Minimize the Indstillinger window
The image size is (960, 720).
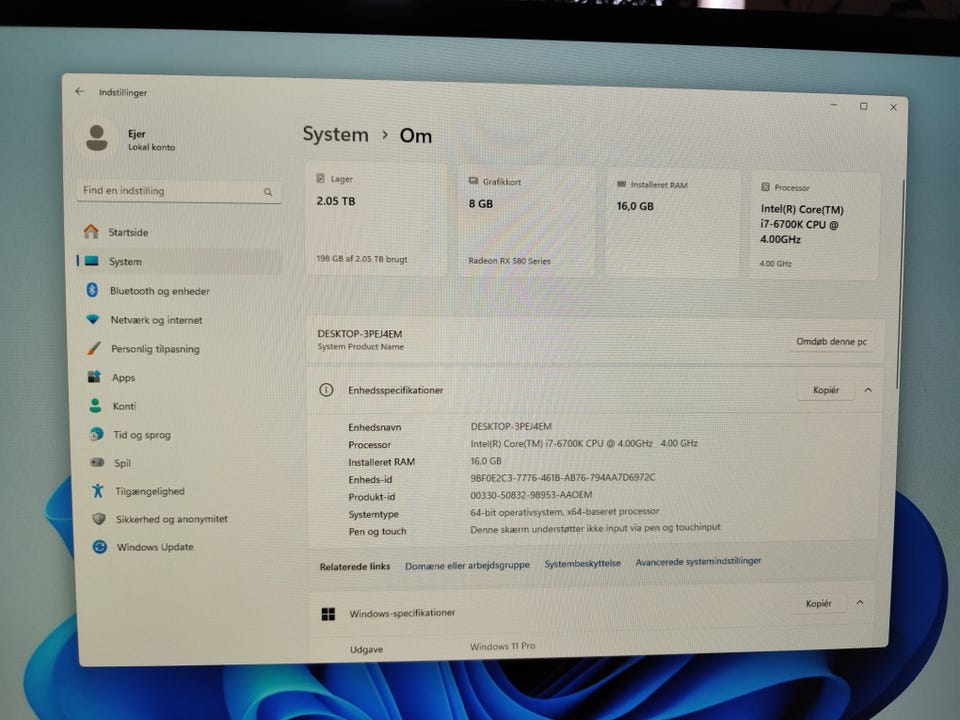pos(833,105)
